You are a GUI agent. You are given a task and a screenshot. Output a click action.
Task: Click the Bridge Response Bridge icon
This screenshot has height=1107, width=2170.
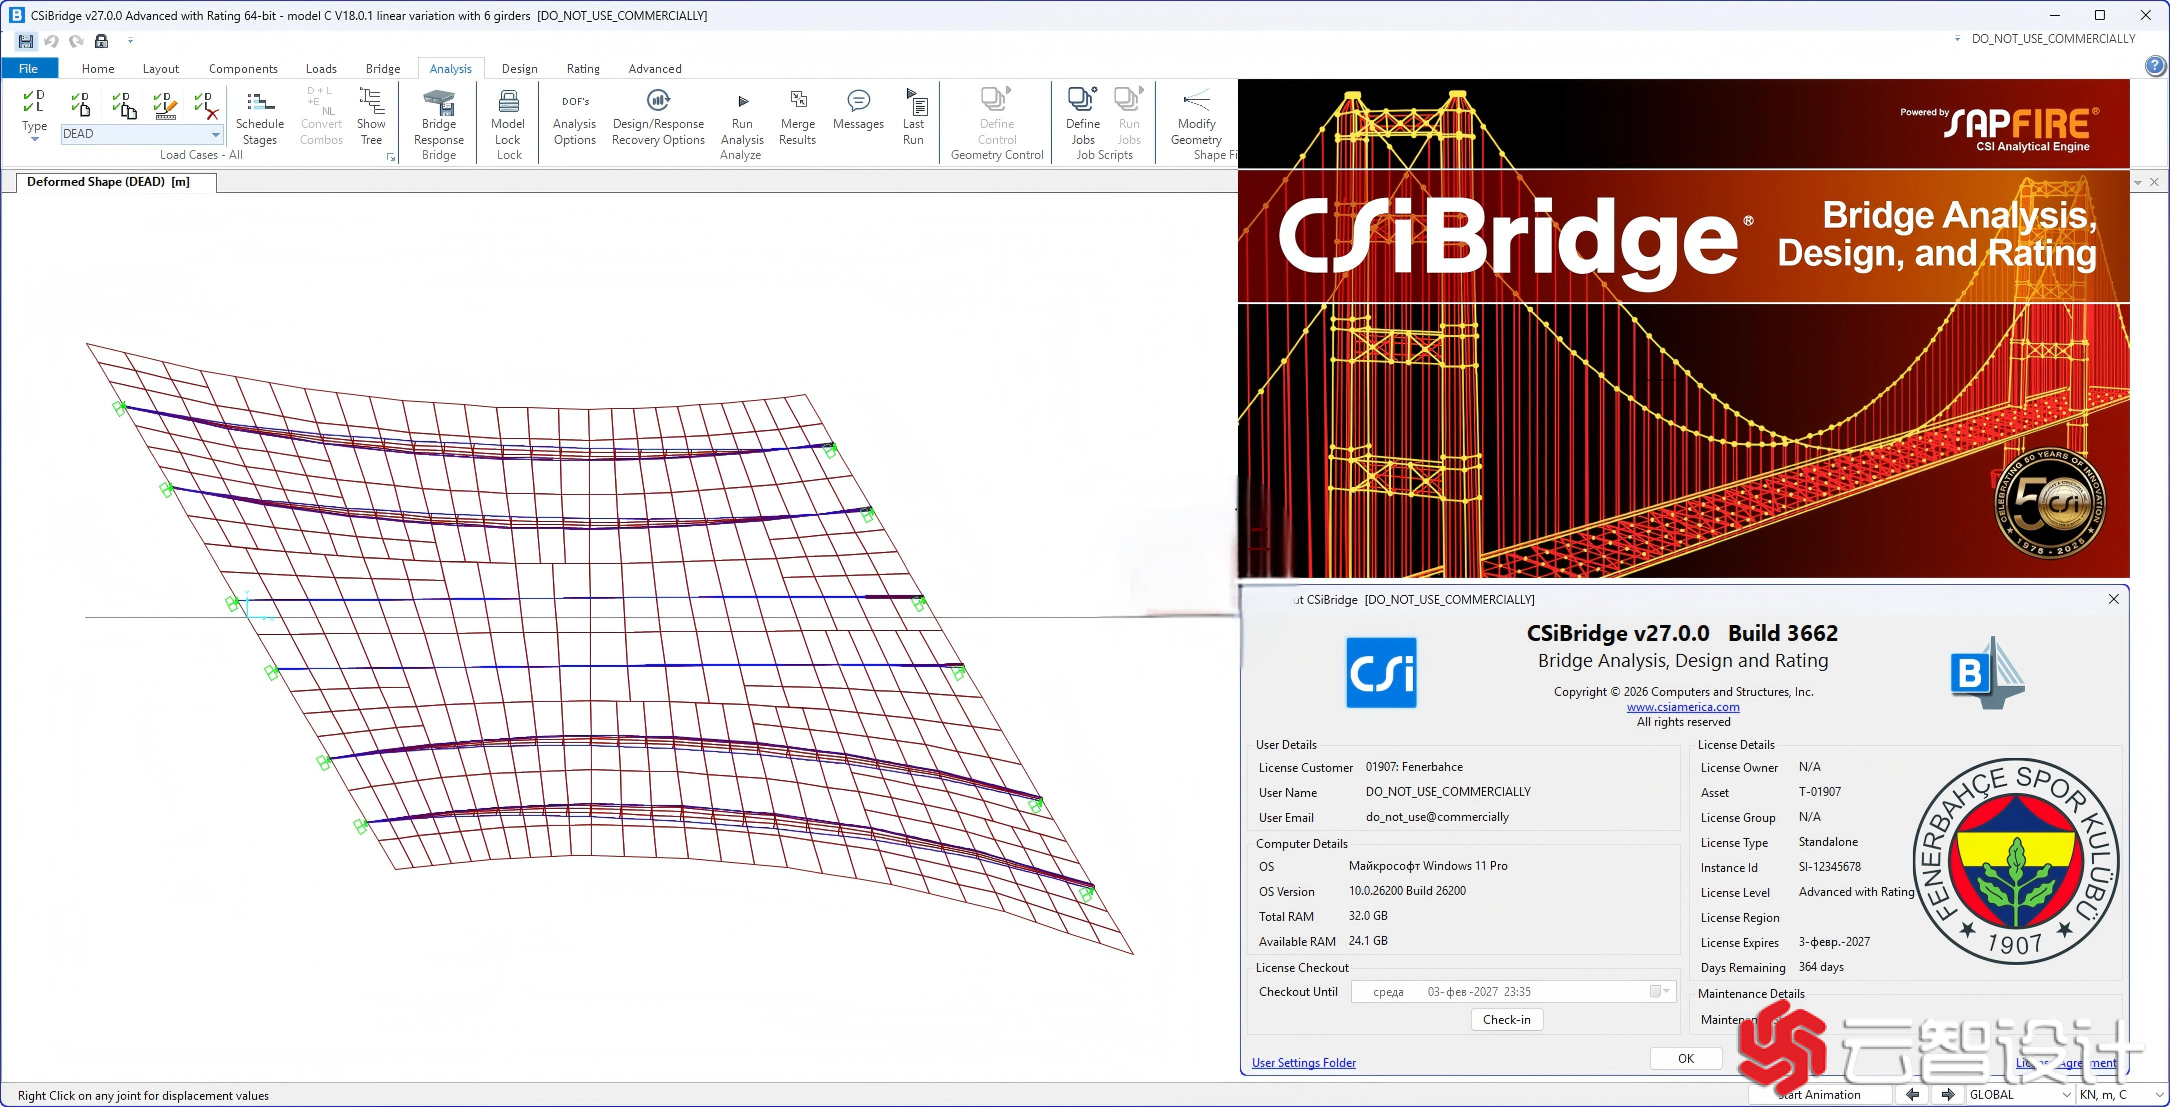pos(438,118)
